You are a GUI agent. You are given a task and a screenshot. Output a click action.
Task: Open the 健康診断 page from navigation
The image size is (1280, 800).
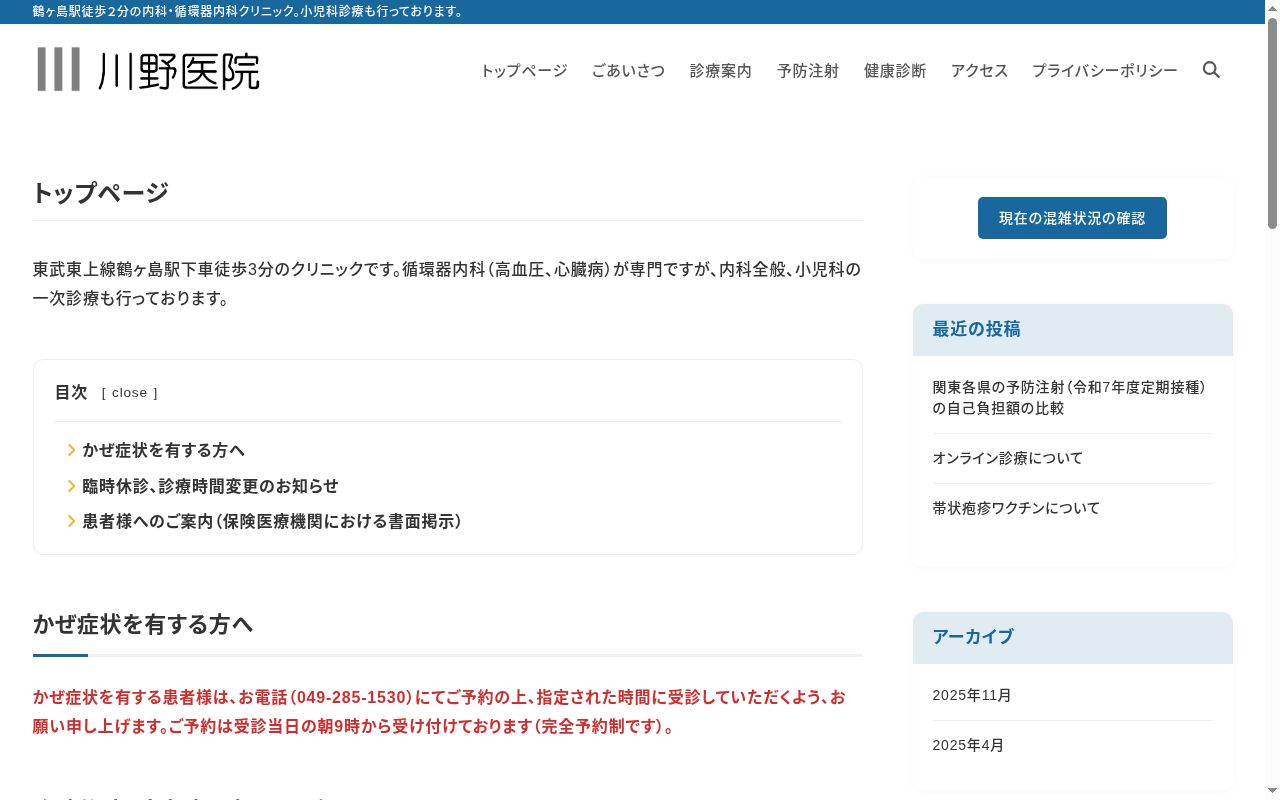(895, 71)
